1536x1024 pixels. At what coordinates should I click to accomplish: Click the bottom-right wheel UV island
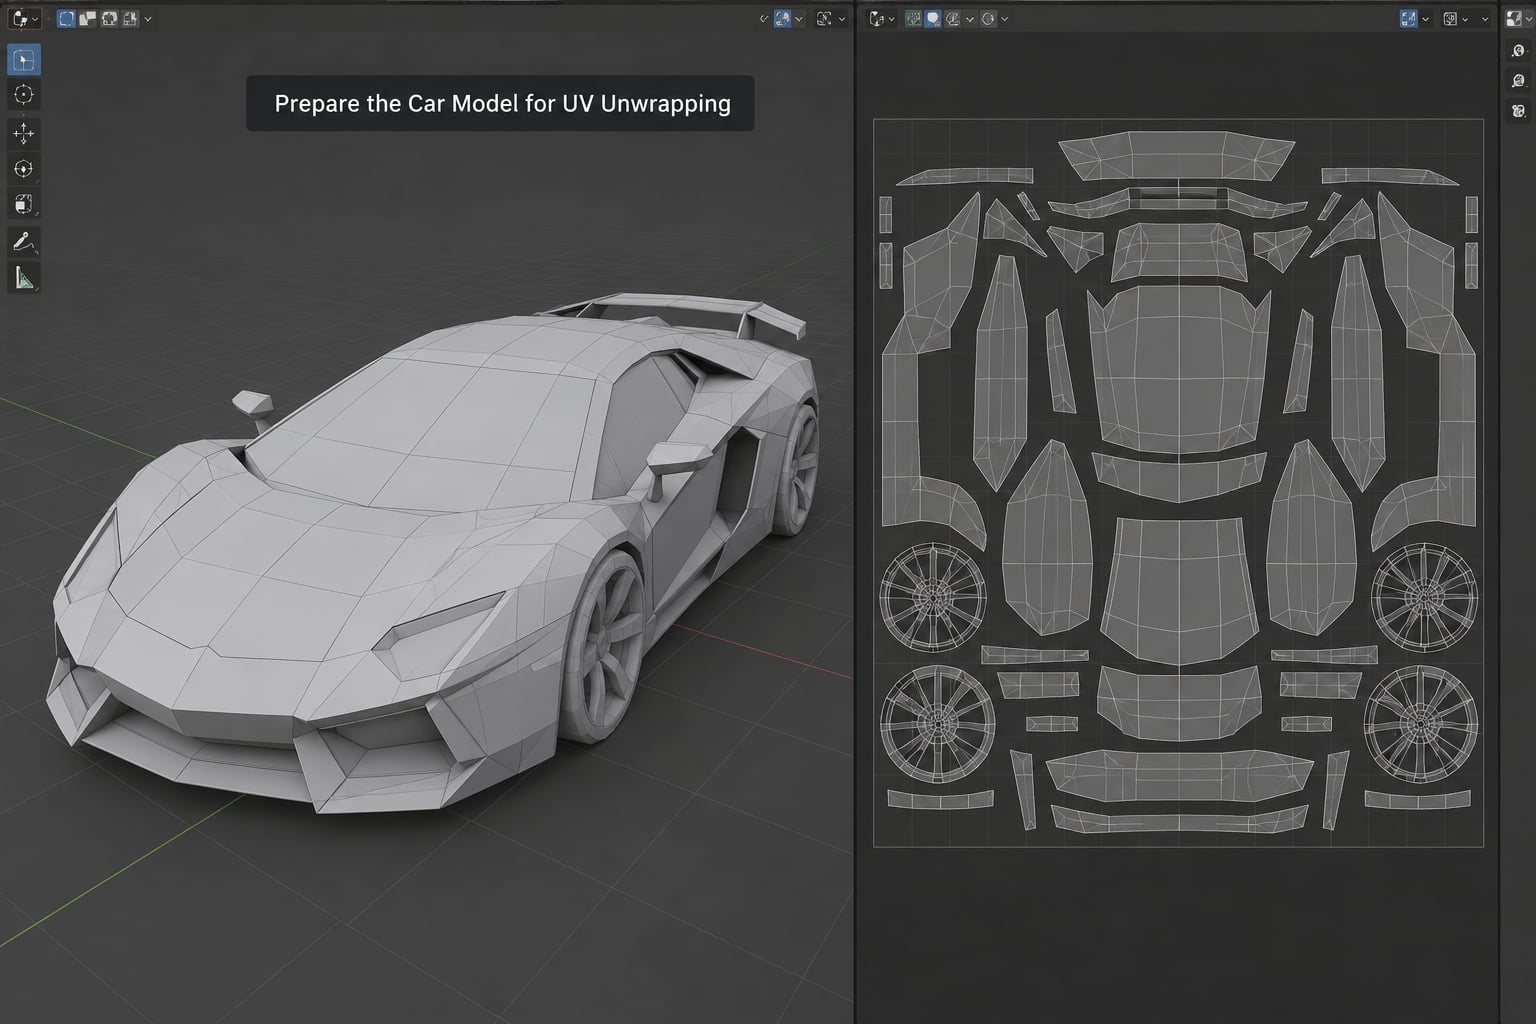click(1421, 723)
